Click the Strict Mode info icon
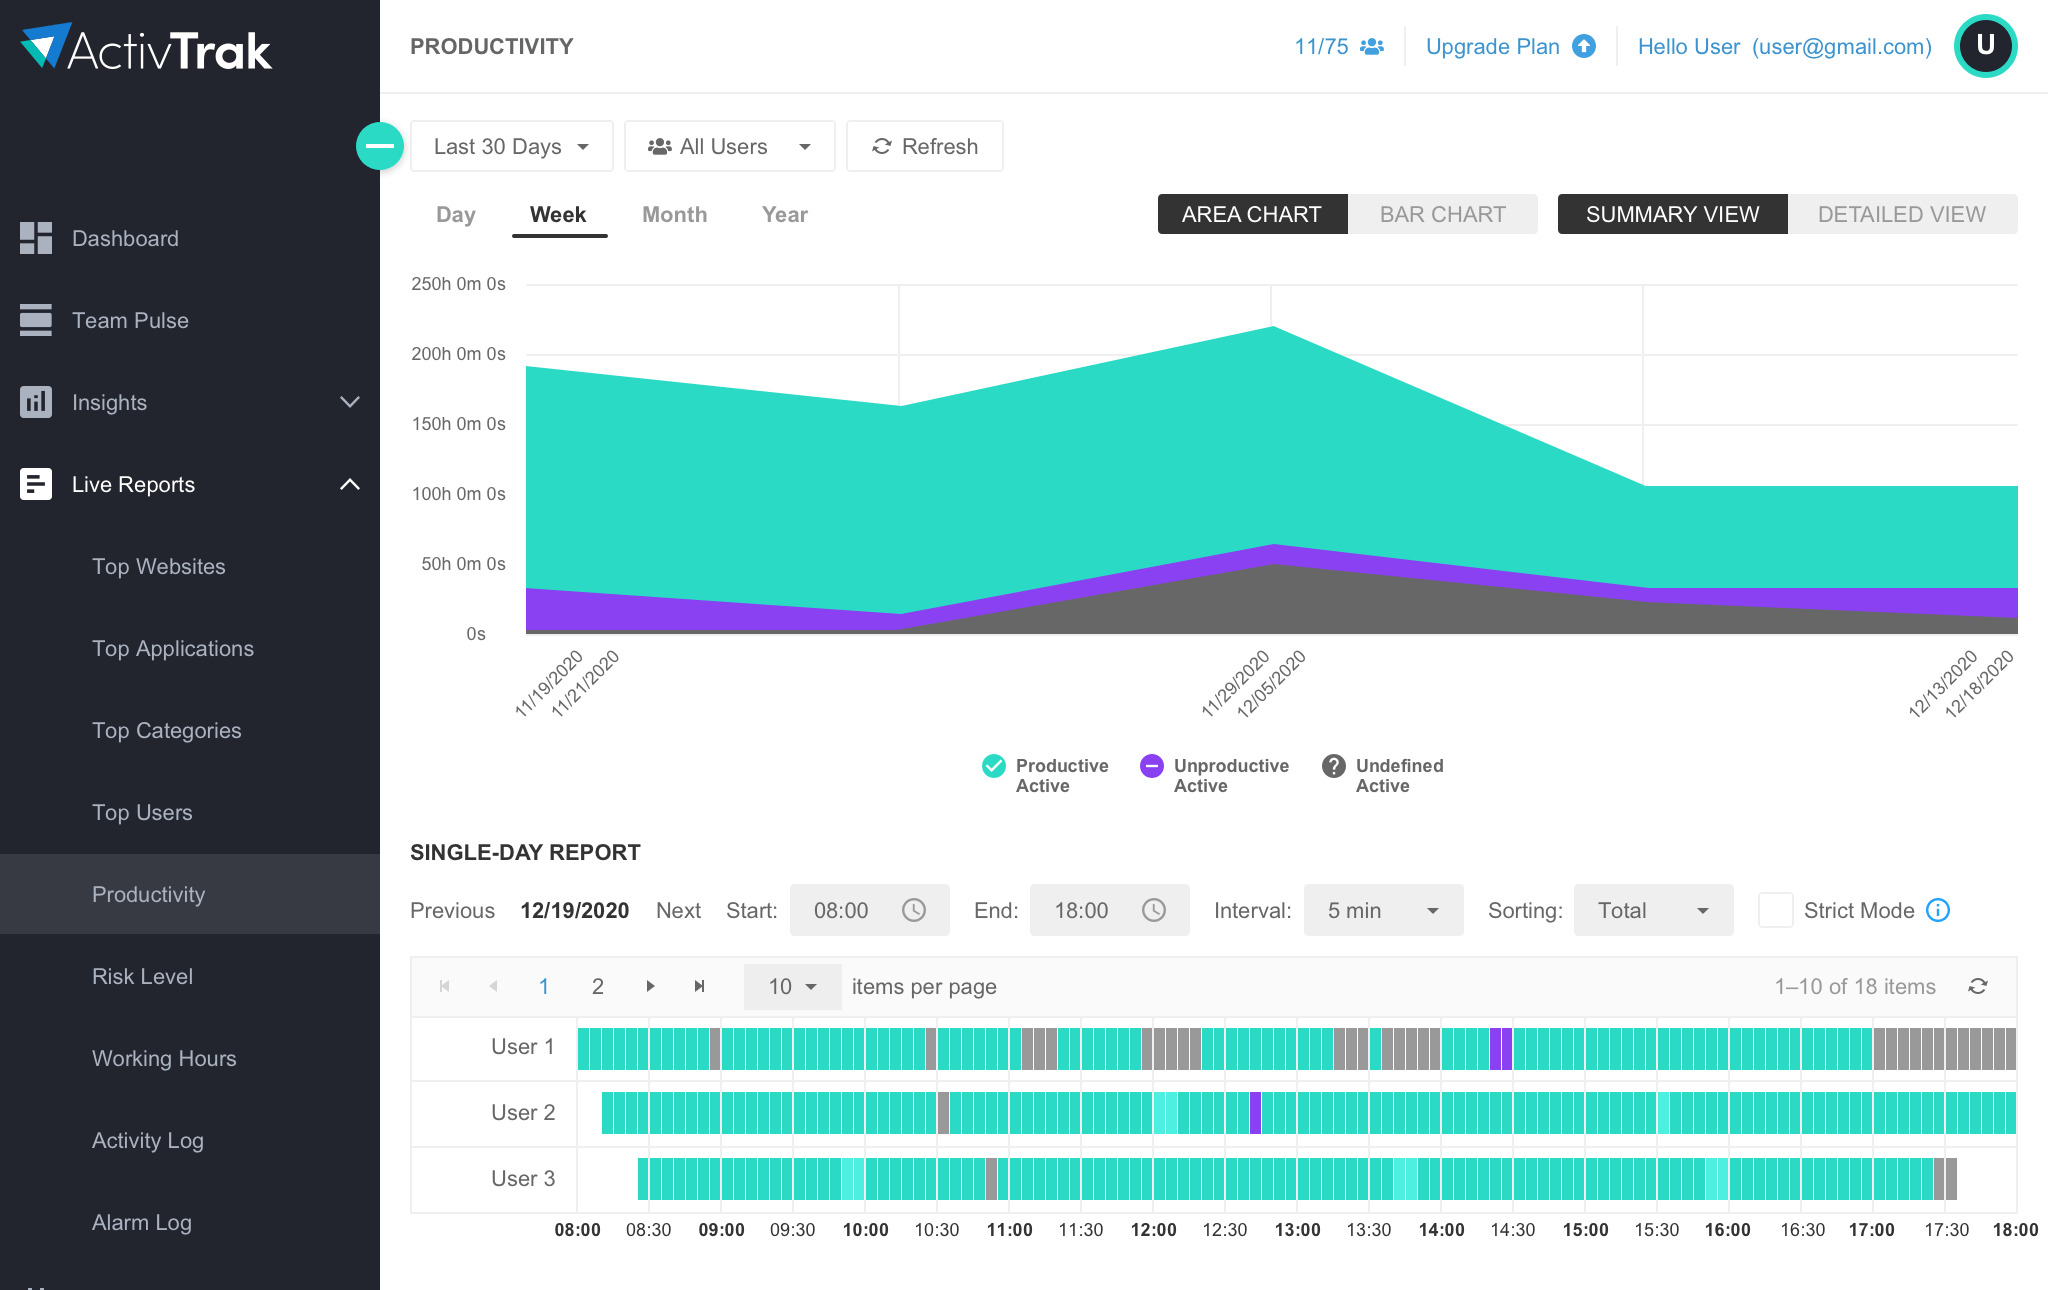The width and height of the screenshot is (2048, 1290). pos(1939,910)
